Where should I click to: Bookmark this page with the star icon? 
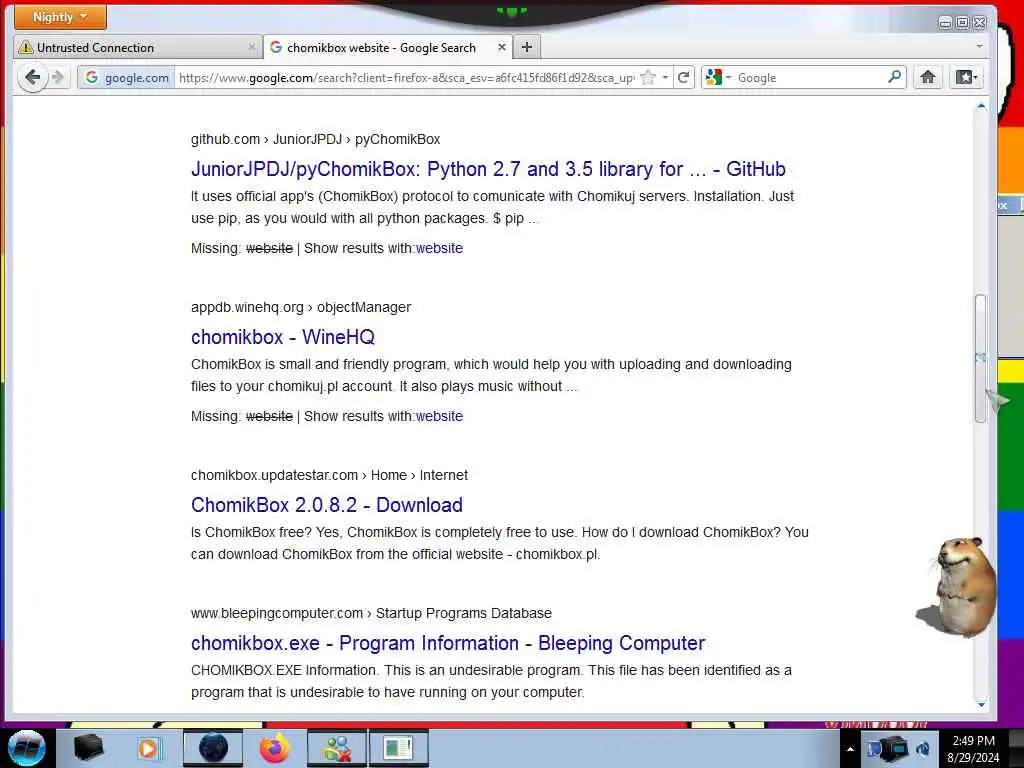(x=648, y=78)
